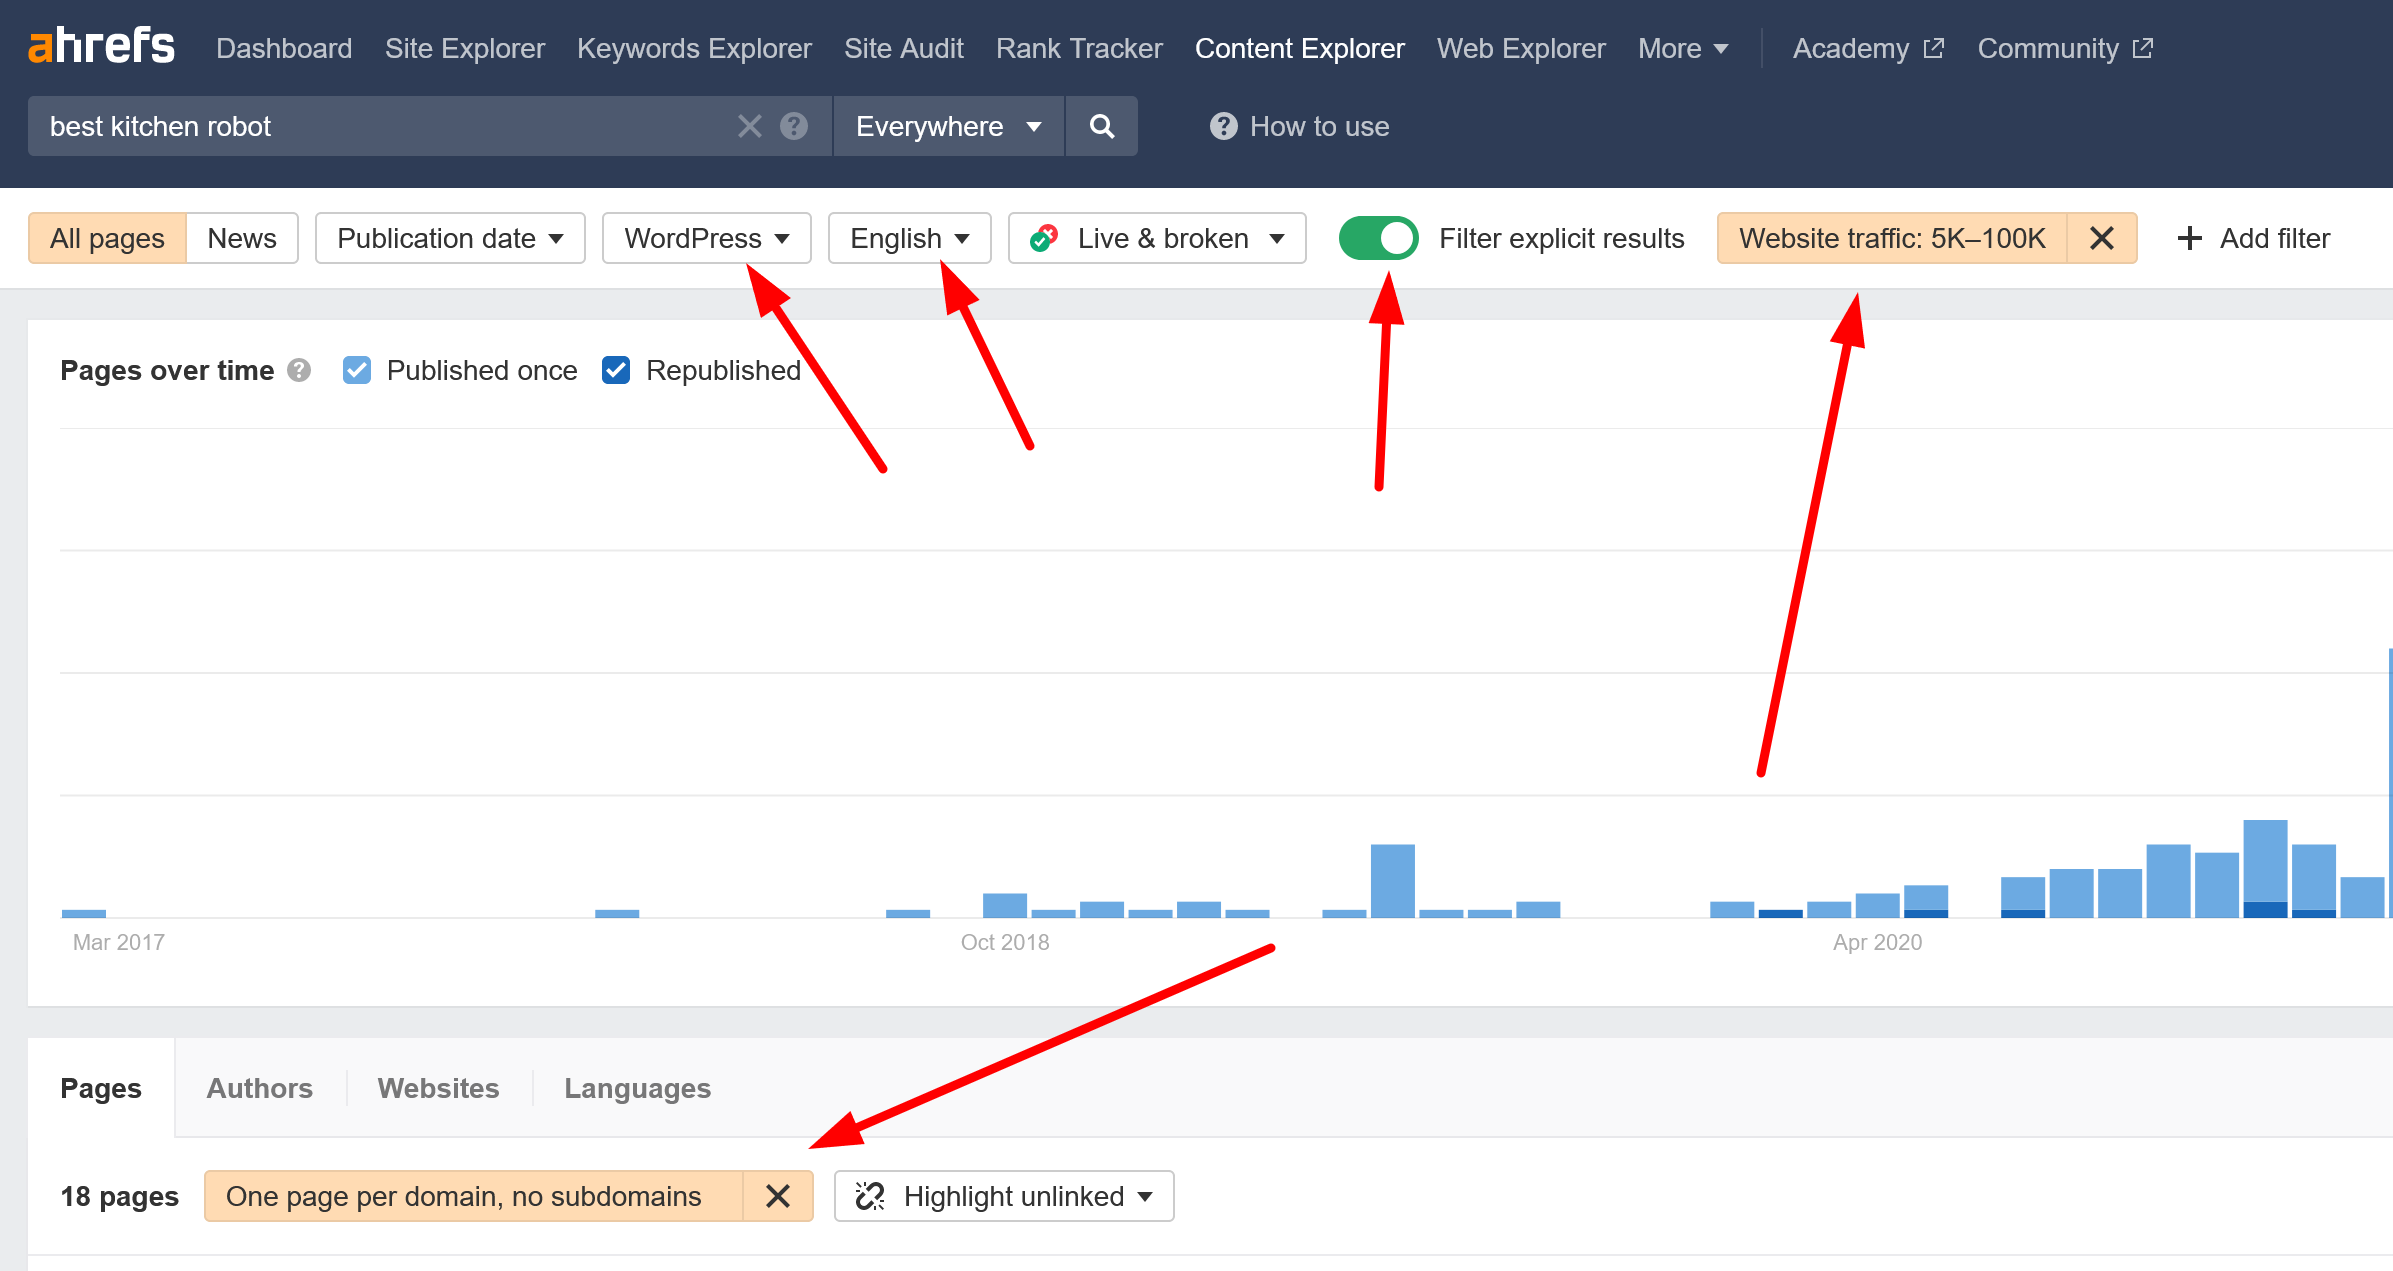
Task: Click the tallest bar near Oct 2018–Apr 2020
Action: [x=1392, y=880]
